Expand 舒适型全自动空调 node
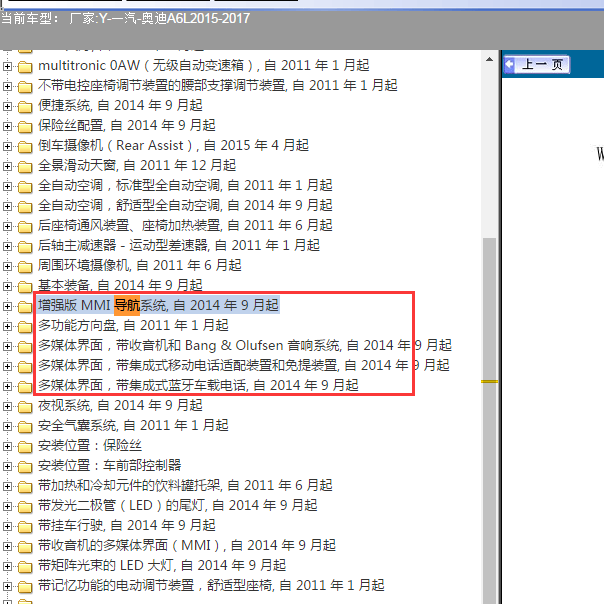 click(x=7, y=206)
